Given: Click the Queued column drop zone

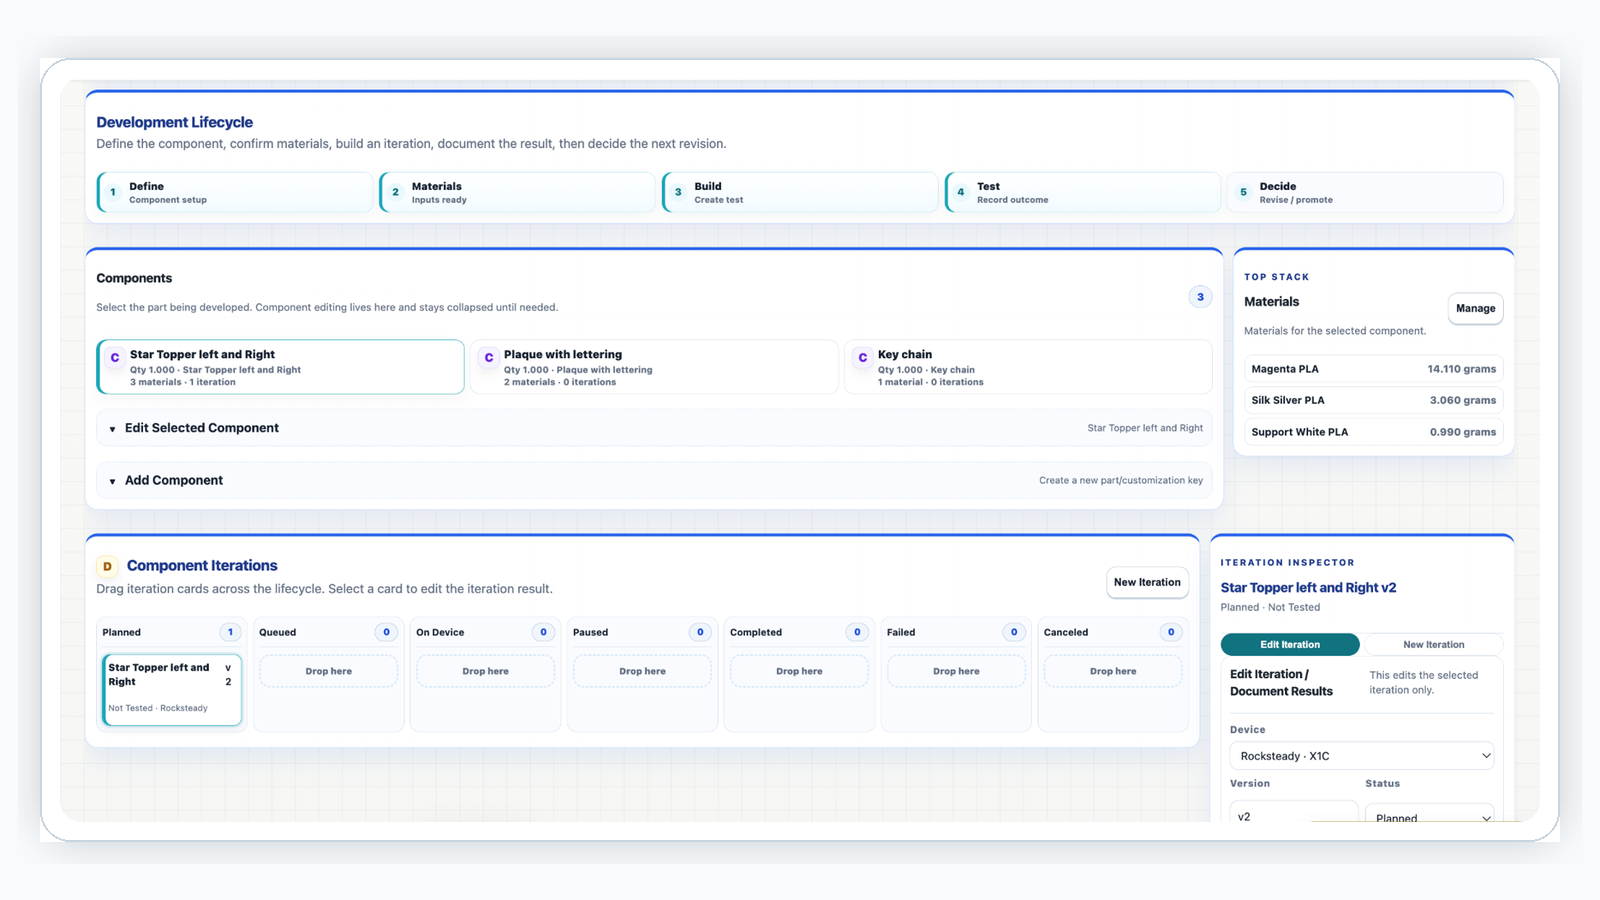Looking at the screenshot, I should point(329,671).
